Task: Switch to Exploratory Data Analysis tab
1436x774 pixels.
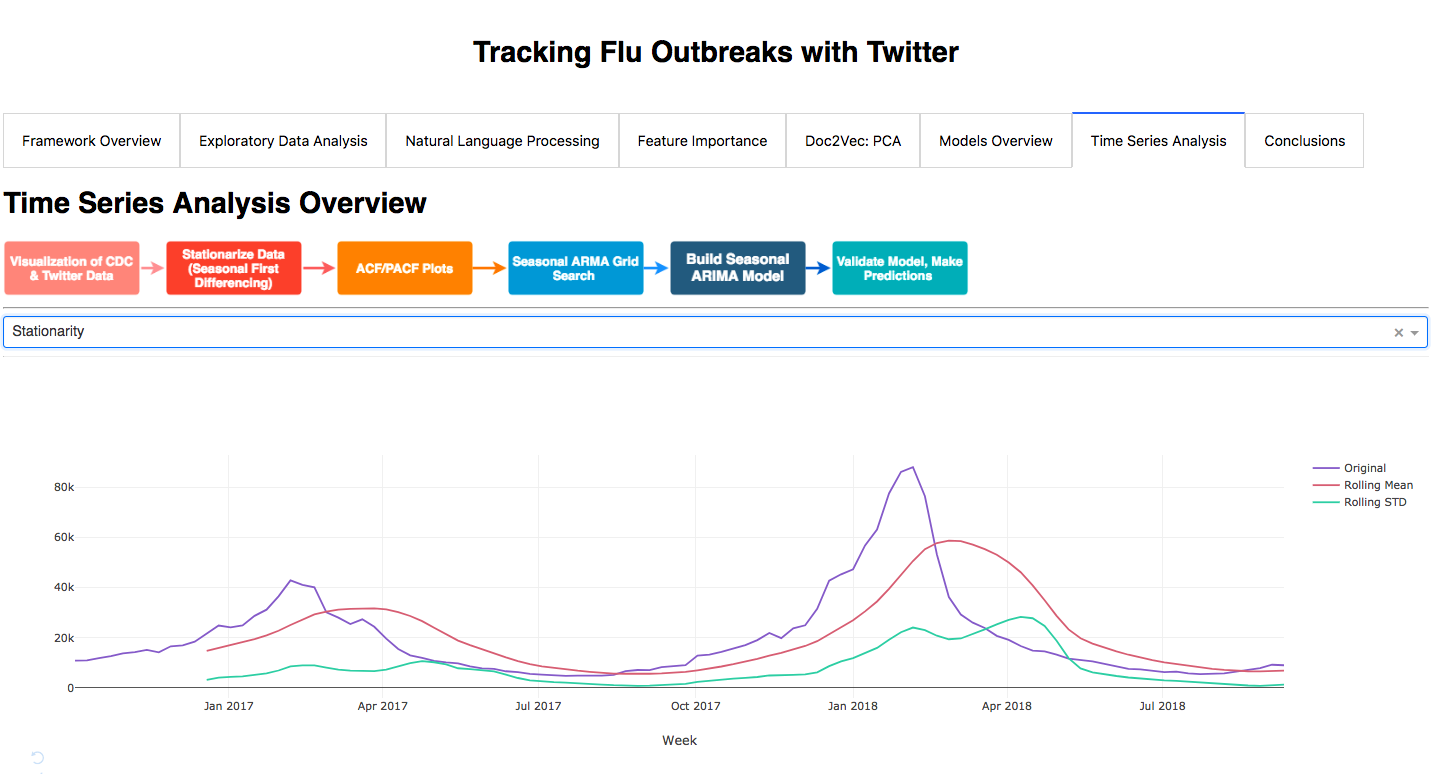Action: [283, 141]
